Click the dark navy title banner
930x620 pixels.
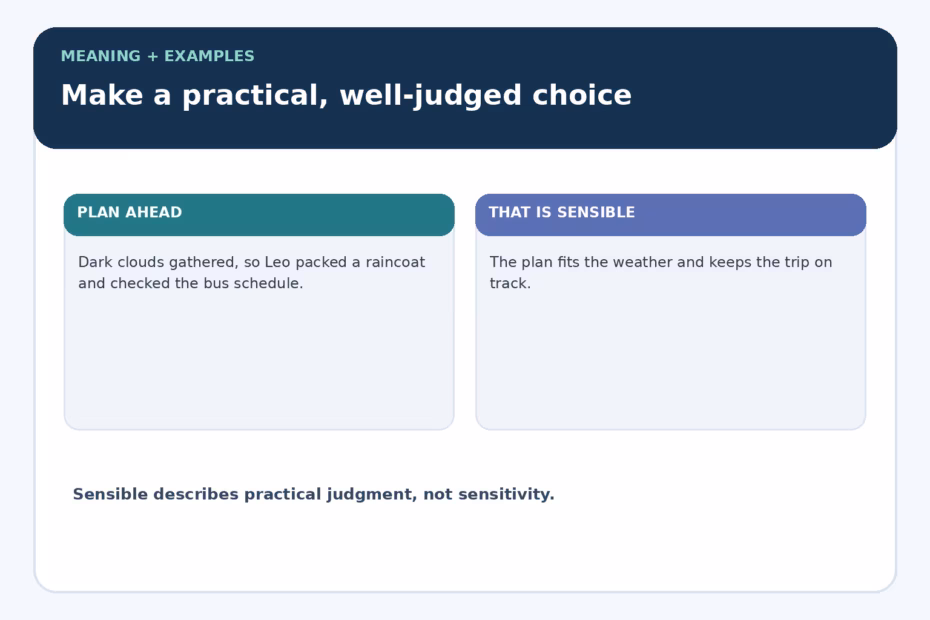point(465,88)
